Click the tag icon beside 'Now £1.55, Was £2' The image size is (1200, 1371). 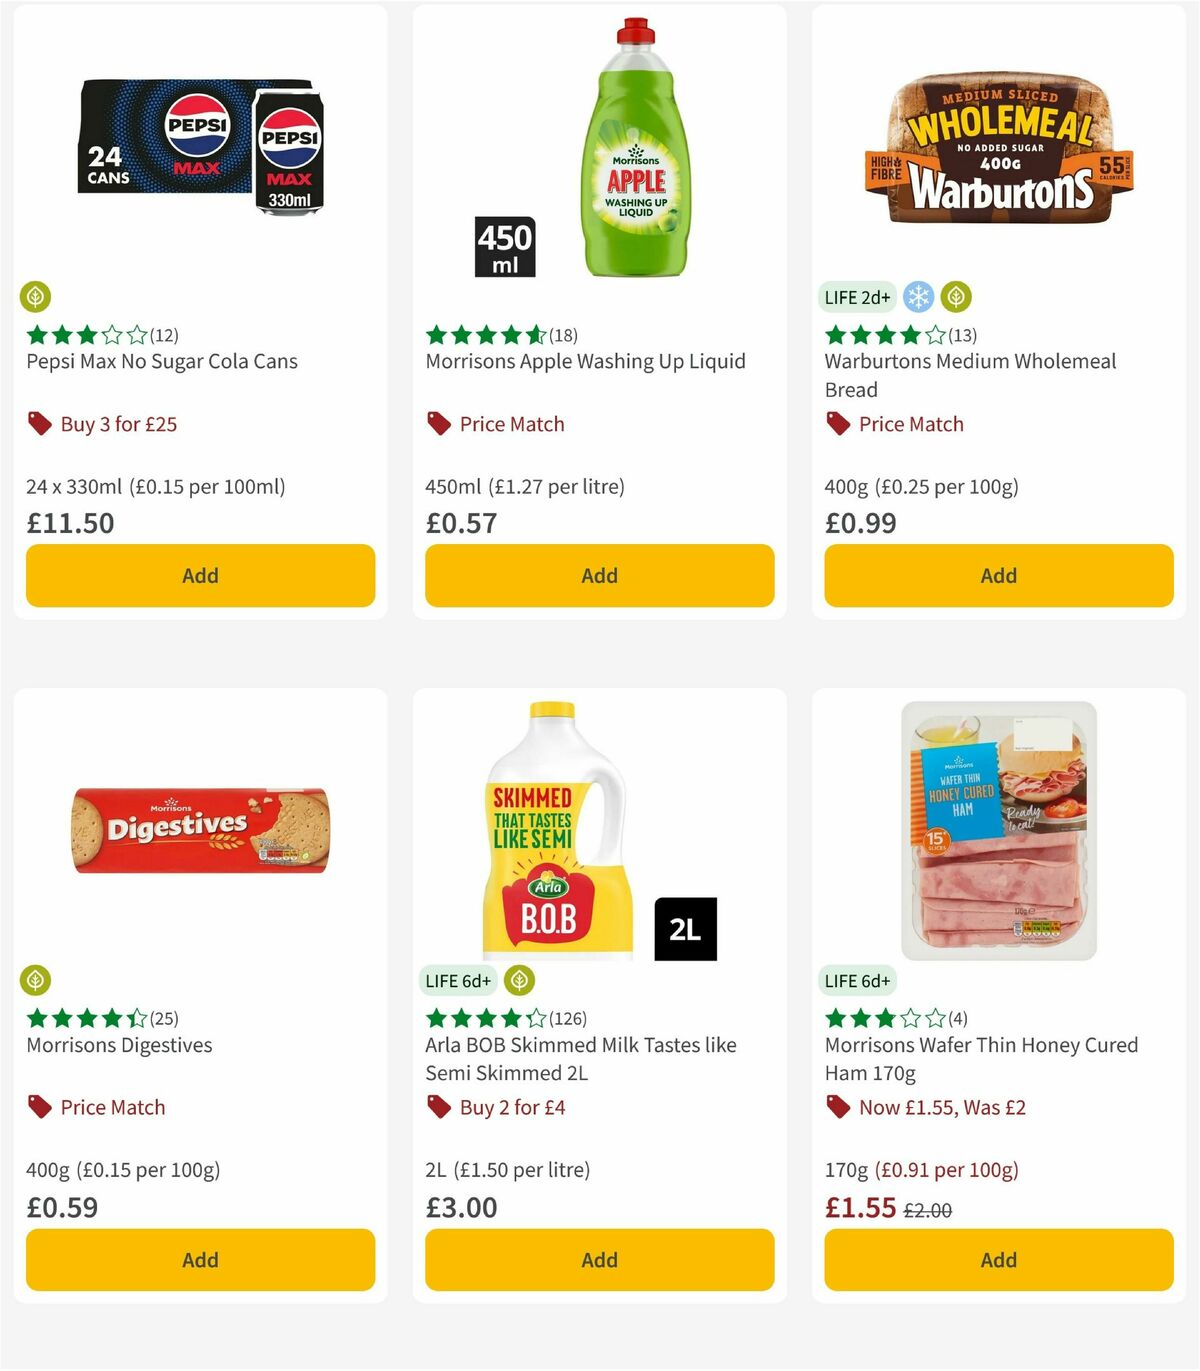coord(837,1107)
